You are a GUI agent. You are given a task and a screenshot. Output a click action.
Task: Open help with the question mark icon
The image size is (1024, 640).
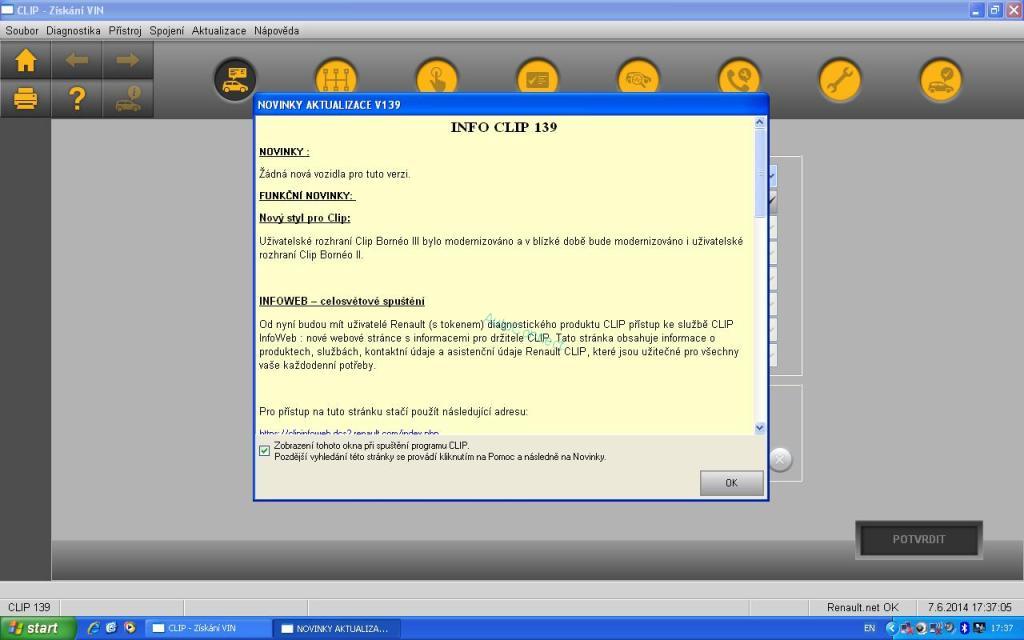(x=76, y=99)
